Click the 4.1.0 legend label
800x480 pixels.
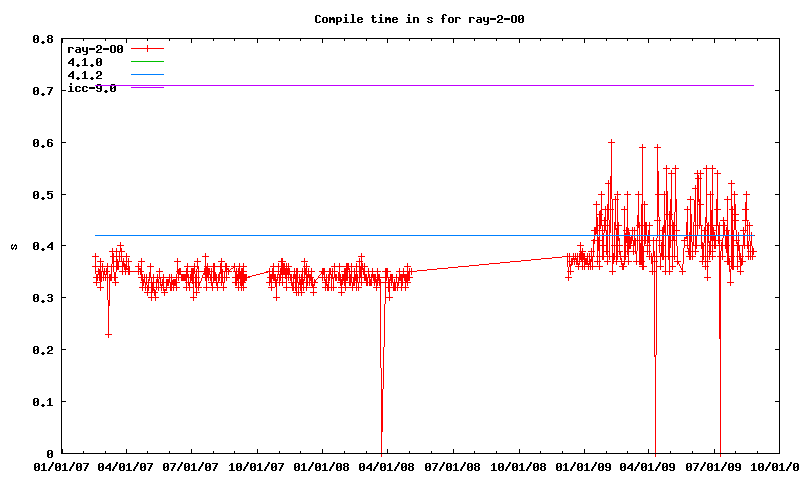tap(84, 62)
